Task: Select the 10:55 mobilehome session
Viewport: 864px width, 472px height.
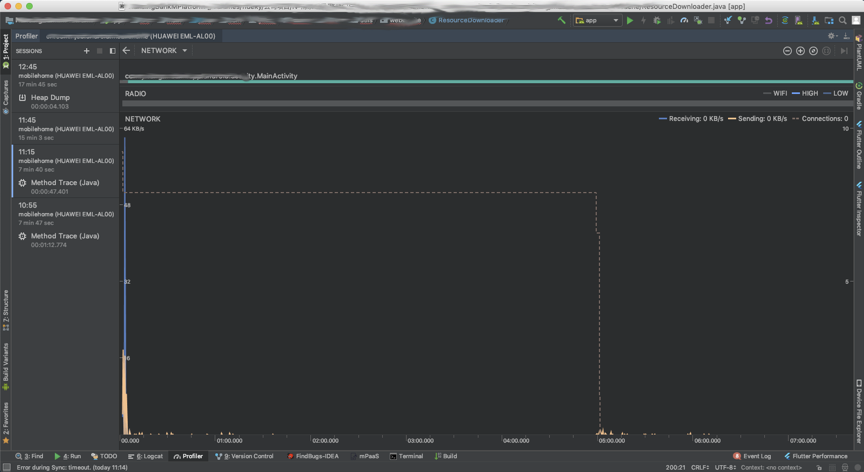Action: (66, 214)
